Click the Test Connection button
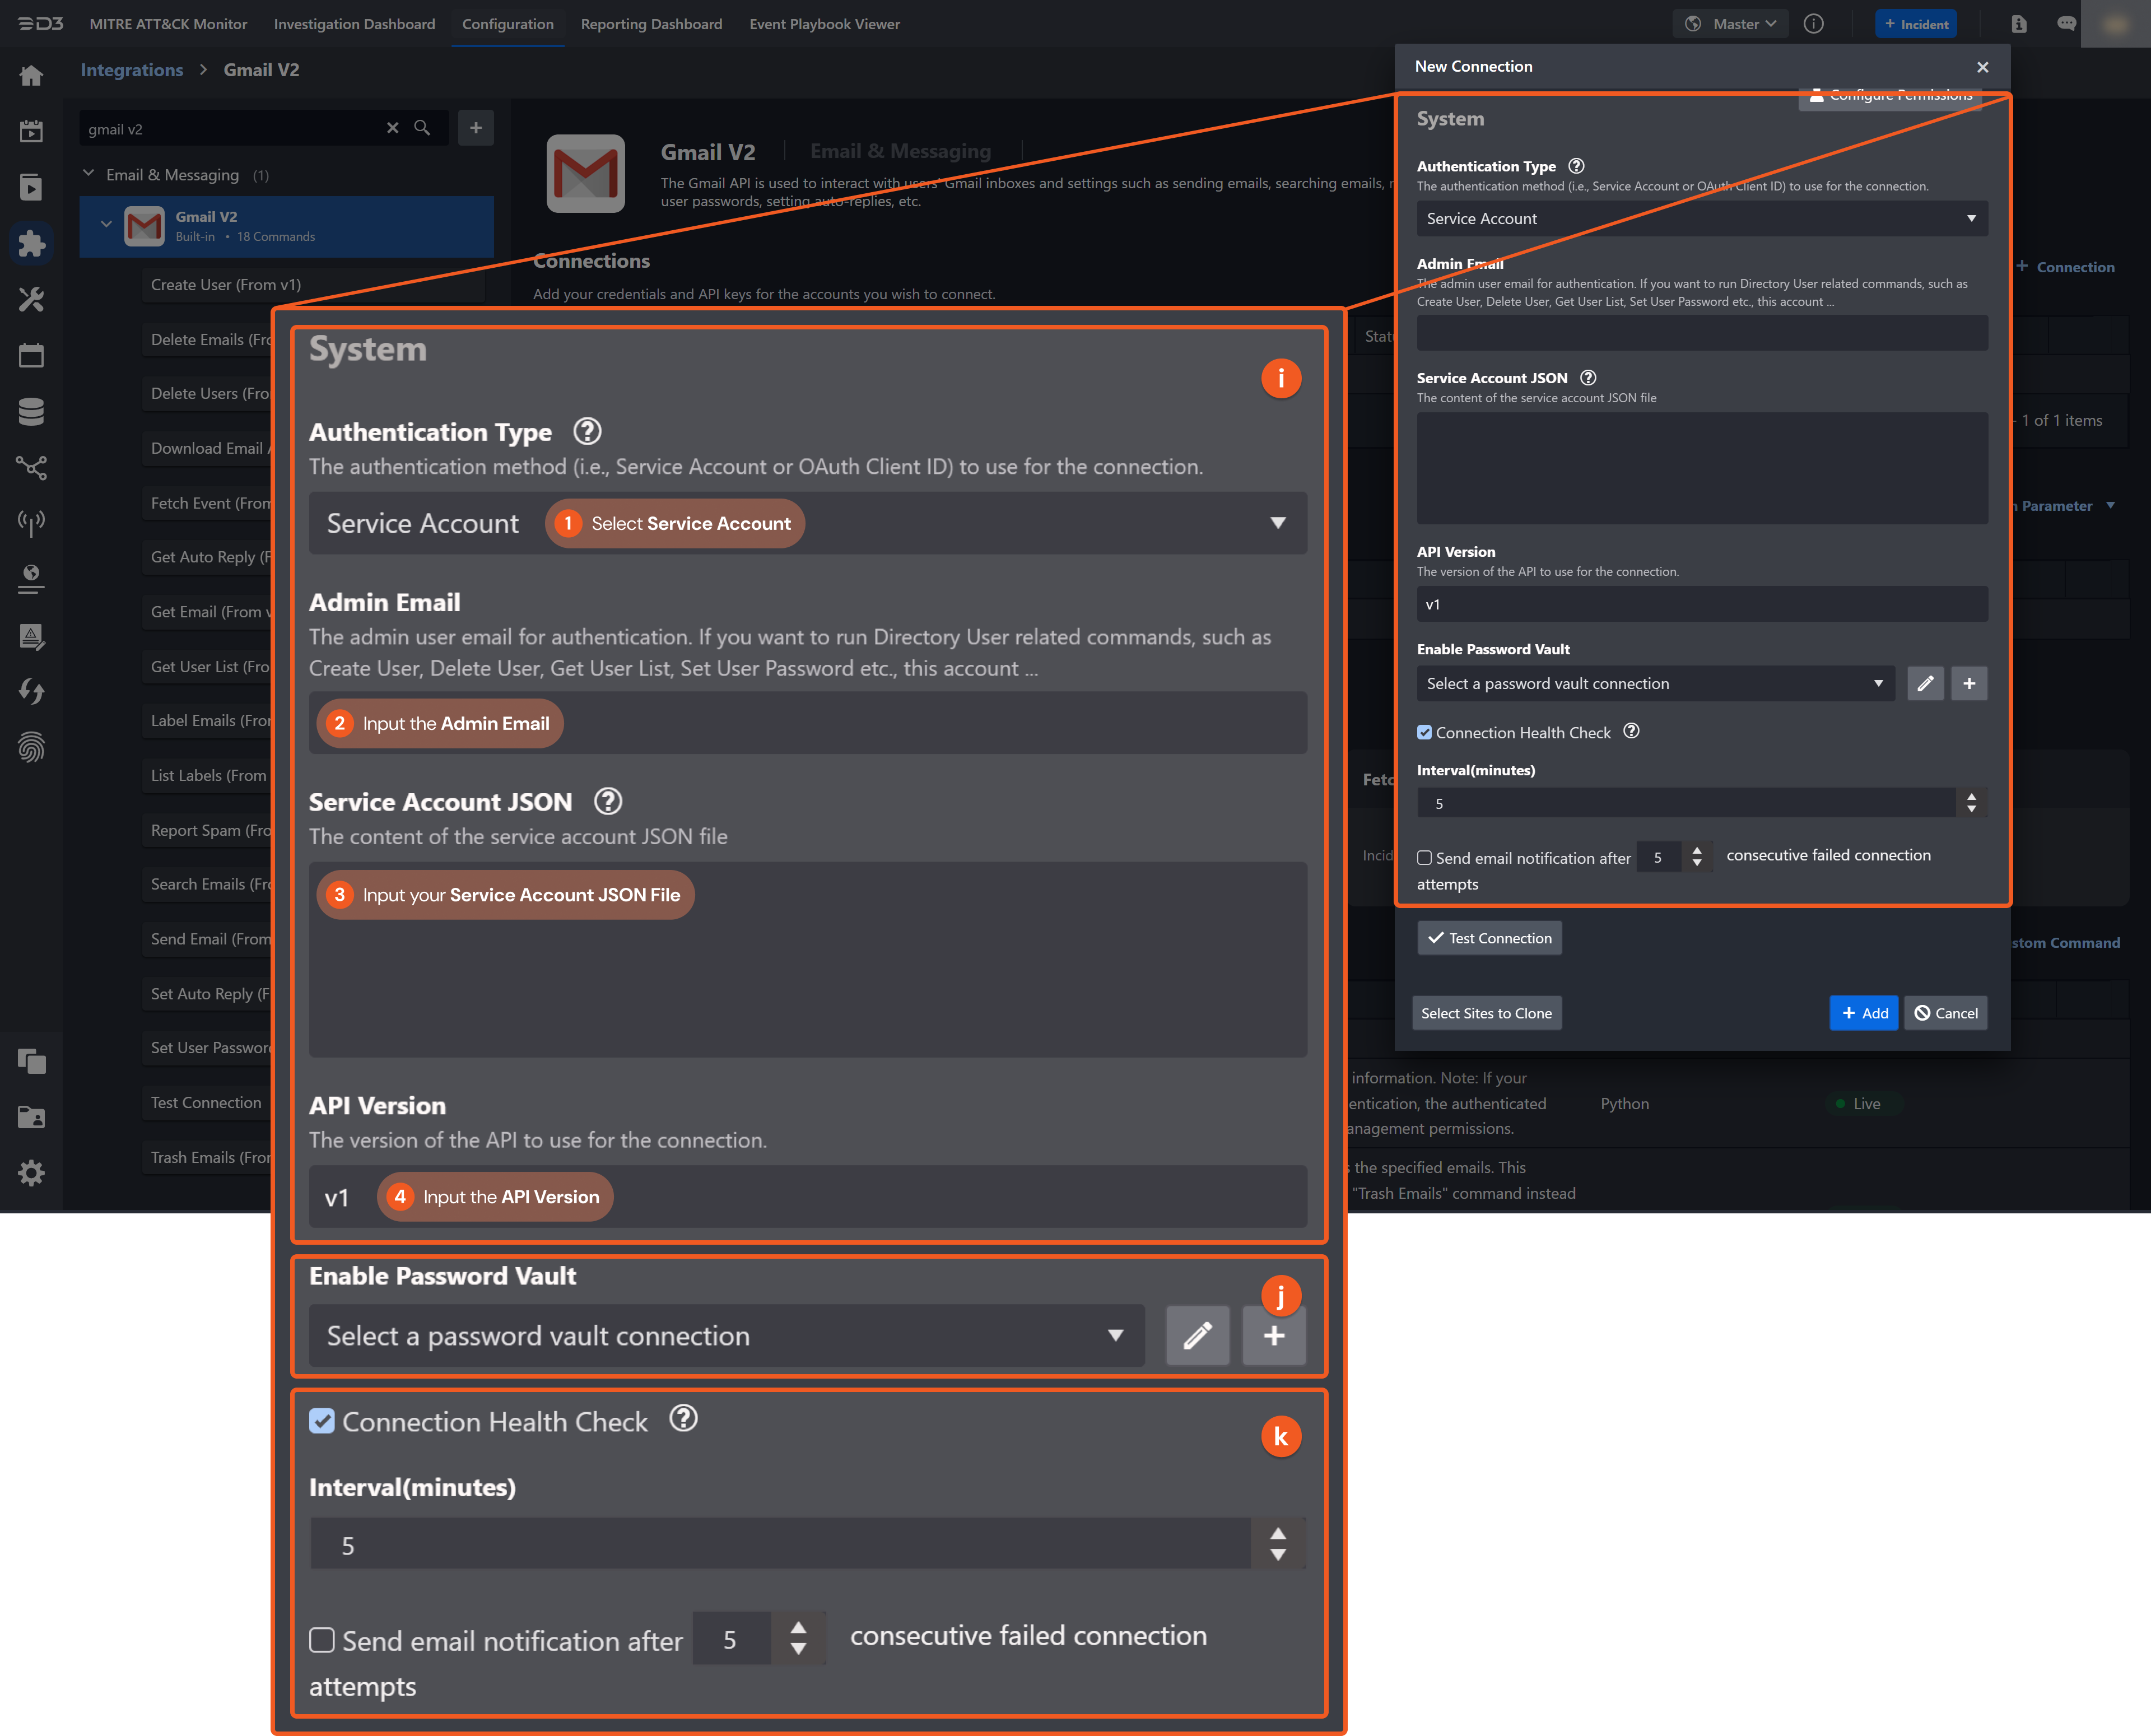 tap(1489, 938)
